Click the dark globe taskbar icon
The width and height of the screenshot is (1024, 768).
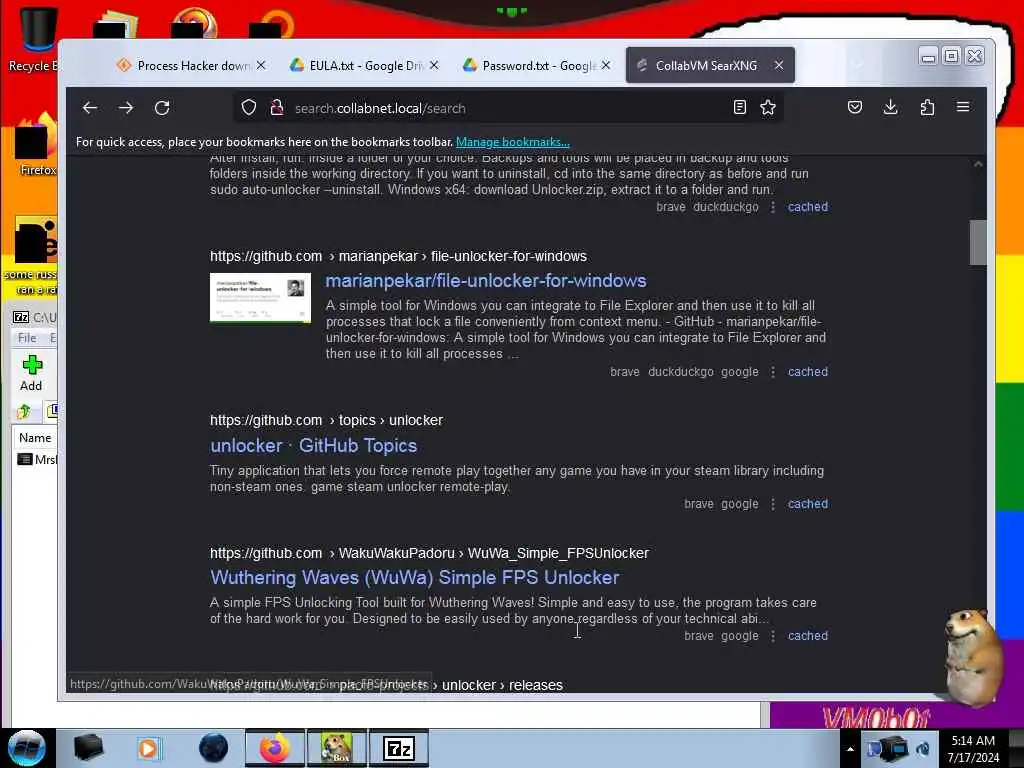click(x=213, y=748)
